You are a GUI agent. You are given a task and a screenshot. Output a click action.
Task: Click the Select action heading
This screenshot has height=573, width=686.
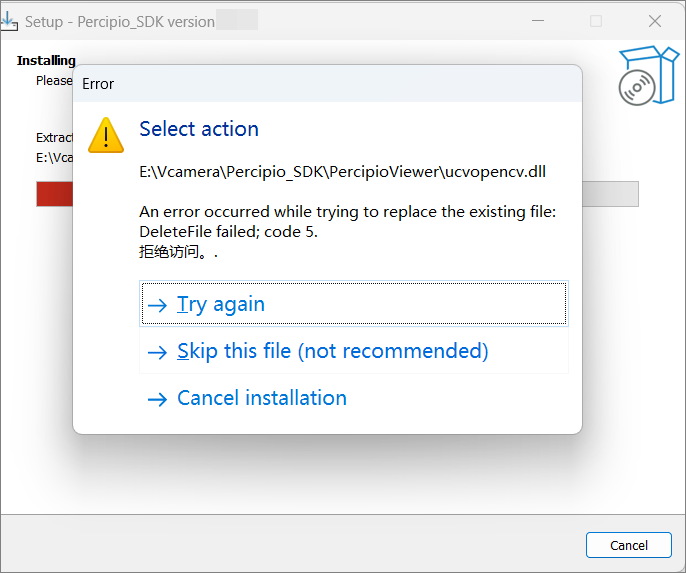(199, 129)
